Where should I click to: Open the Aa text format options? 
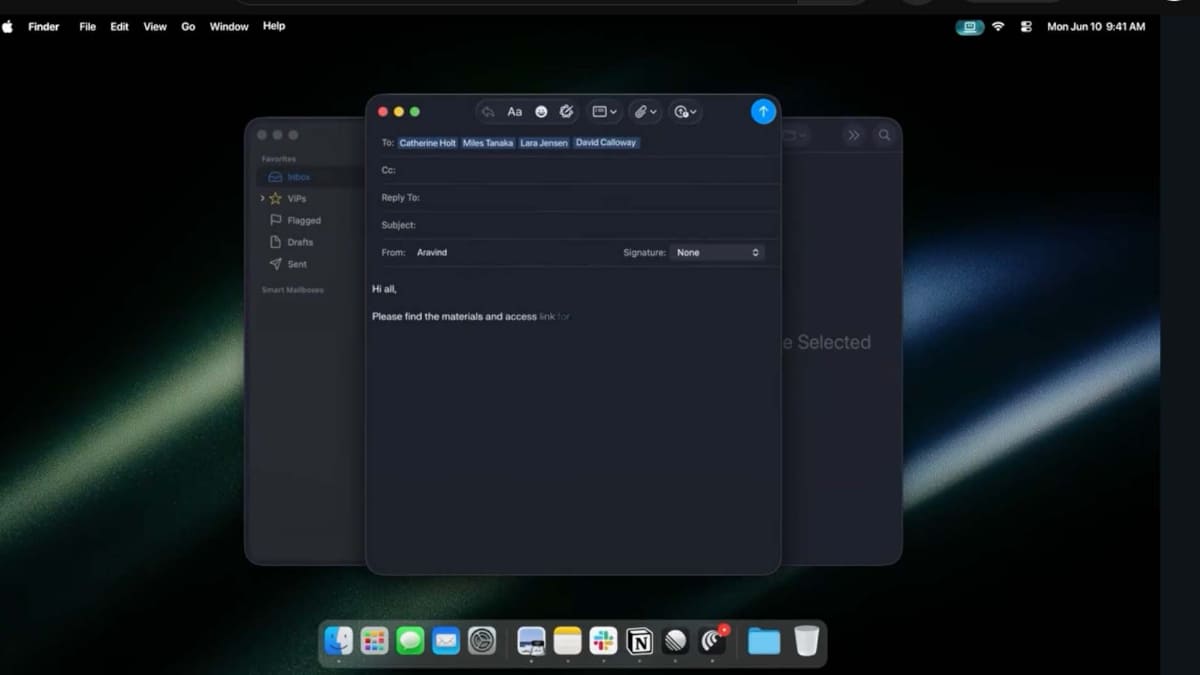click(514, 112)
